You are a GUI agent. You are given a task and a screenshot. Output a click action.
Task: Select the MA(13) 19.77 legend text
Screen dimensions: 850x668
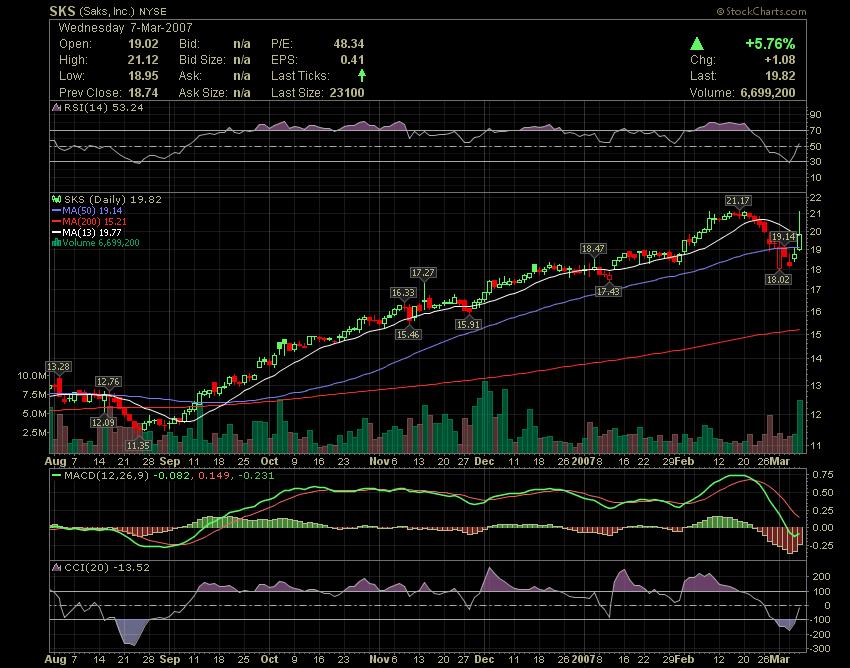[92, 232]
